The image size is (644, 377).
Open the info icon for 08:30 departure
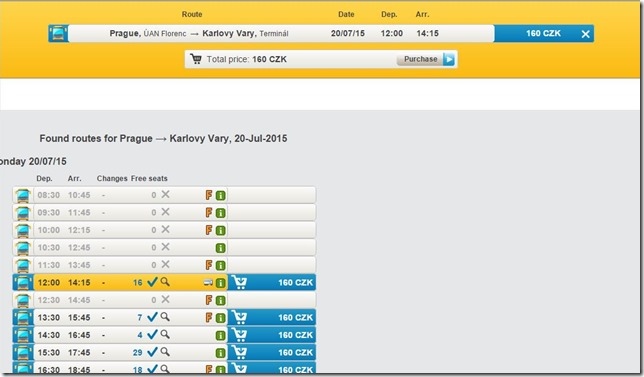[221, 195]
